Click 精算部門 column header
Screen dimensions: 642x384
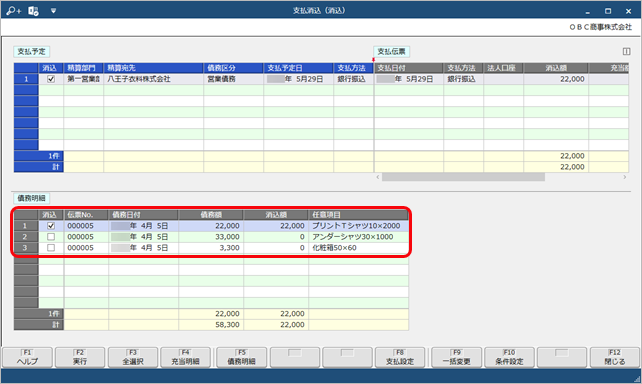click(x=84, y=68)
